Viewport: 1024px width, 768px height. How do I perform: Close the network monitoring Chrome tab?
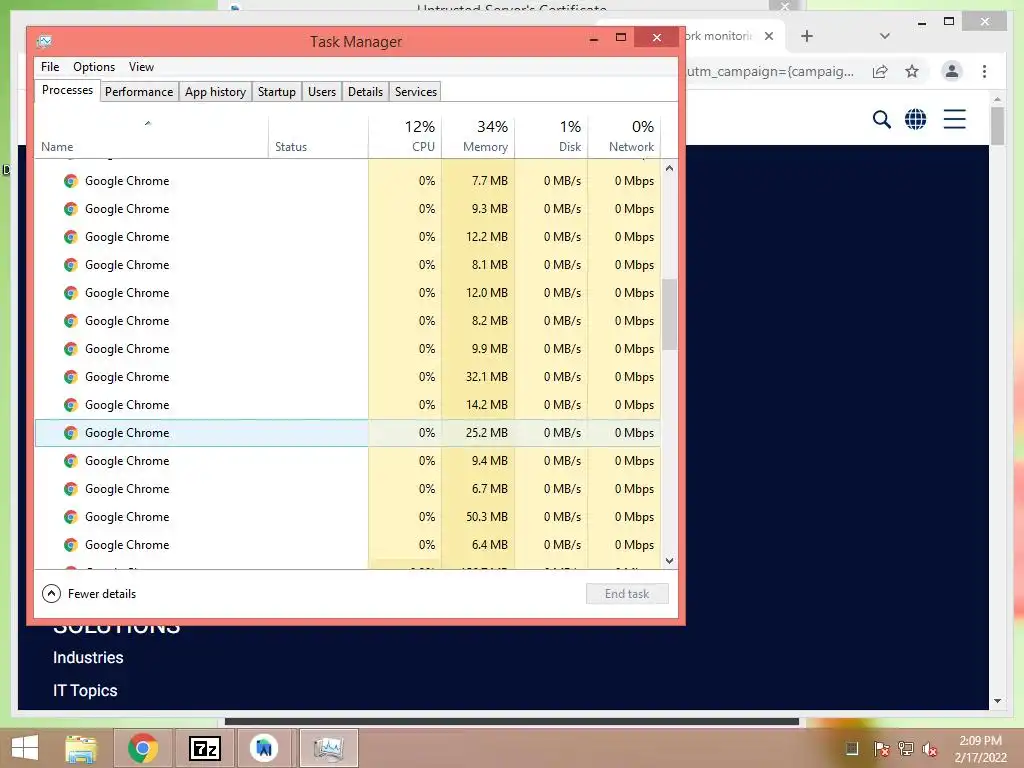click(x=769, y=36)
